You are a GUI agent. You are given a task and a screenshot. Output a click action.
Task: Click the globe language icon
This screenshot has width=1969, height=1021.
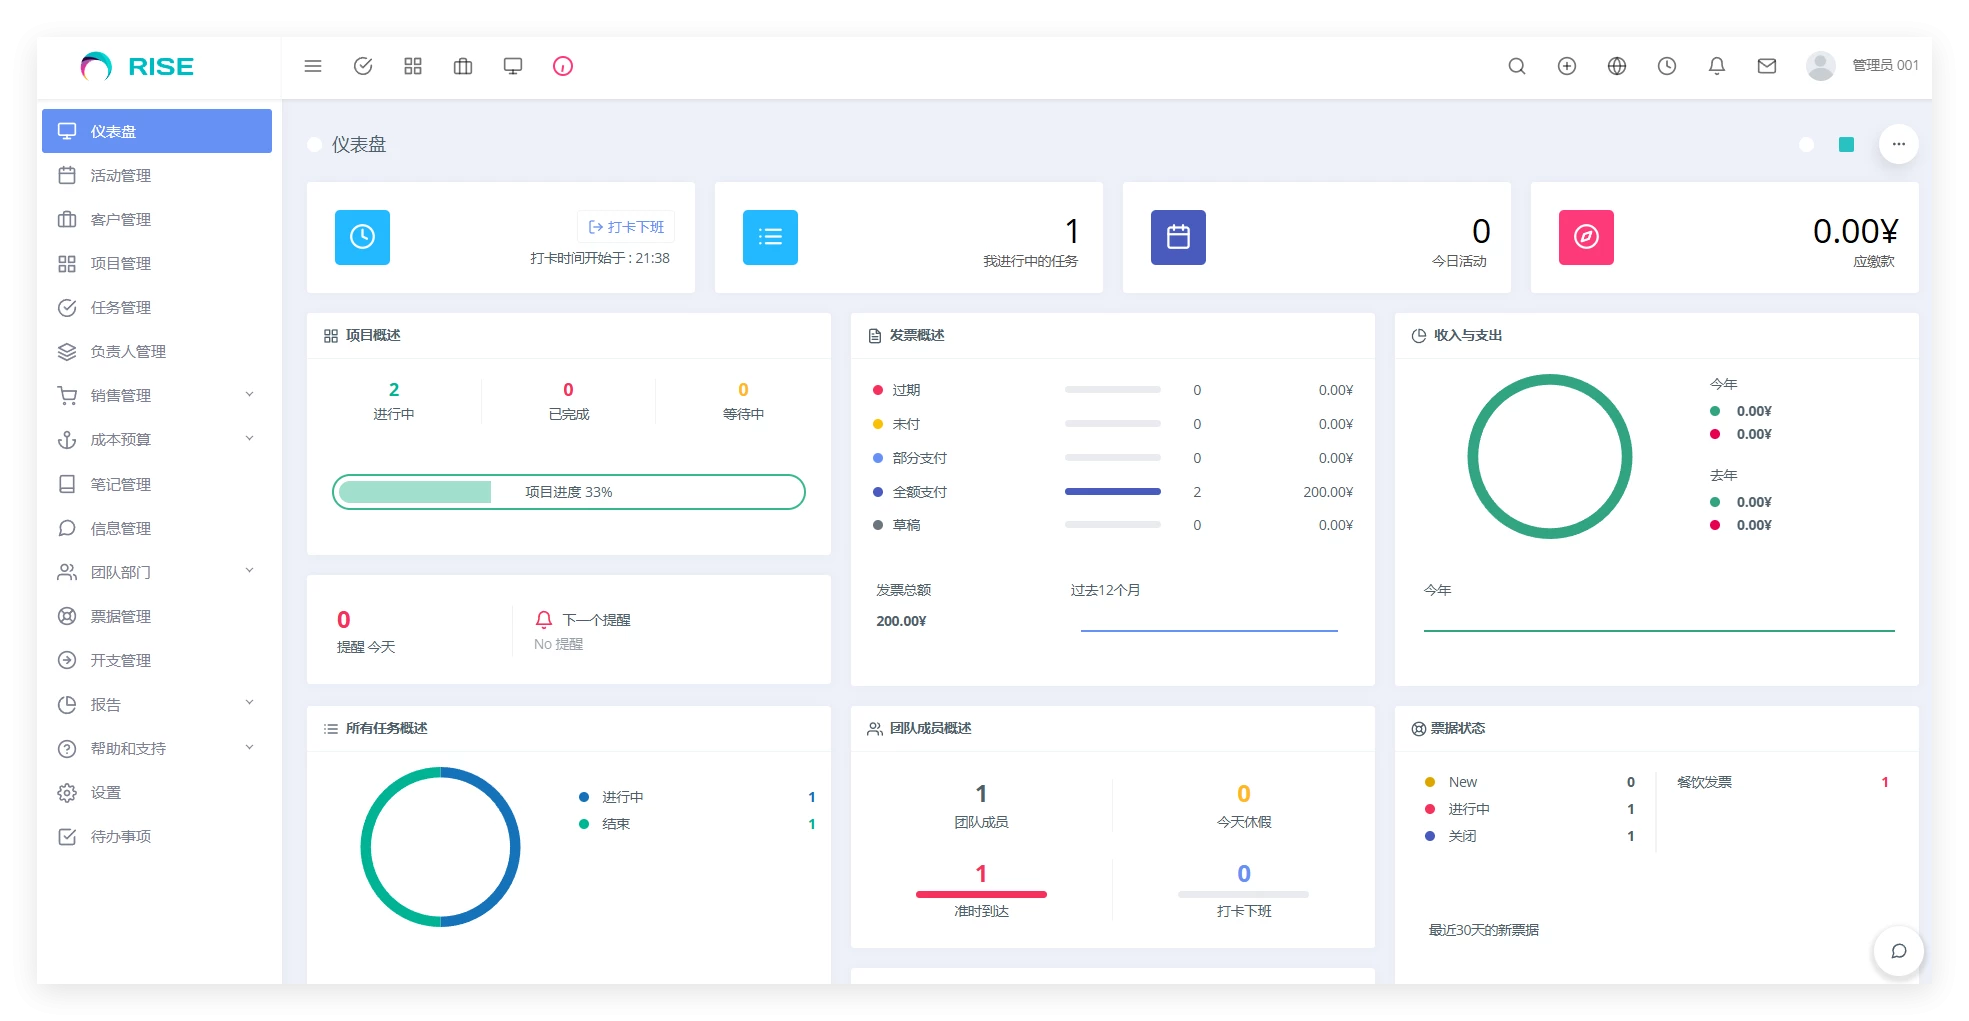(x=1617, y=66)
